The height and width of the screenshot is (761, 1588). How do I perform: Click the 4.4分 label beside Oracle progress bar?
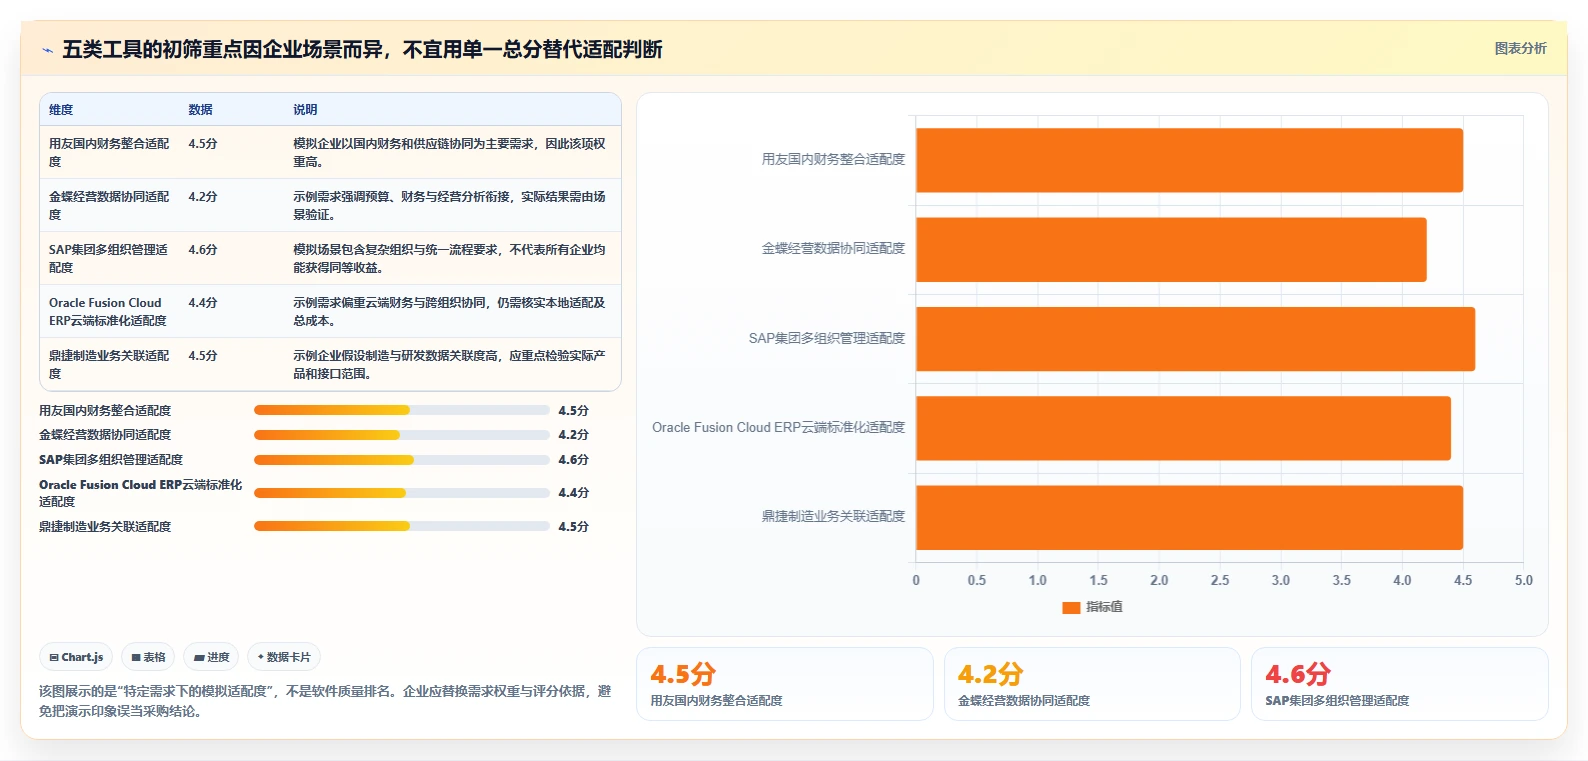point(573,493)
